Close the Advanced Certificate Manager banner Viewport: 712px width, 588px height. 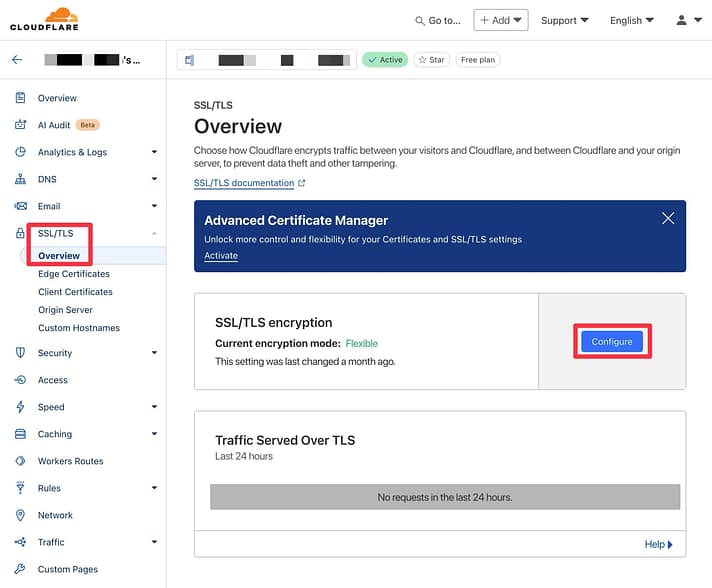[668, 218]
